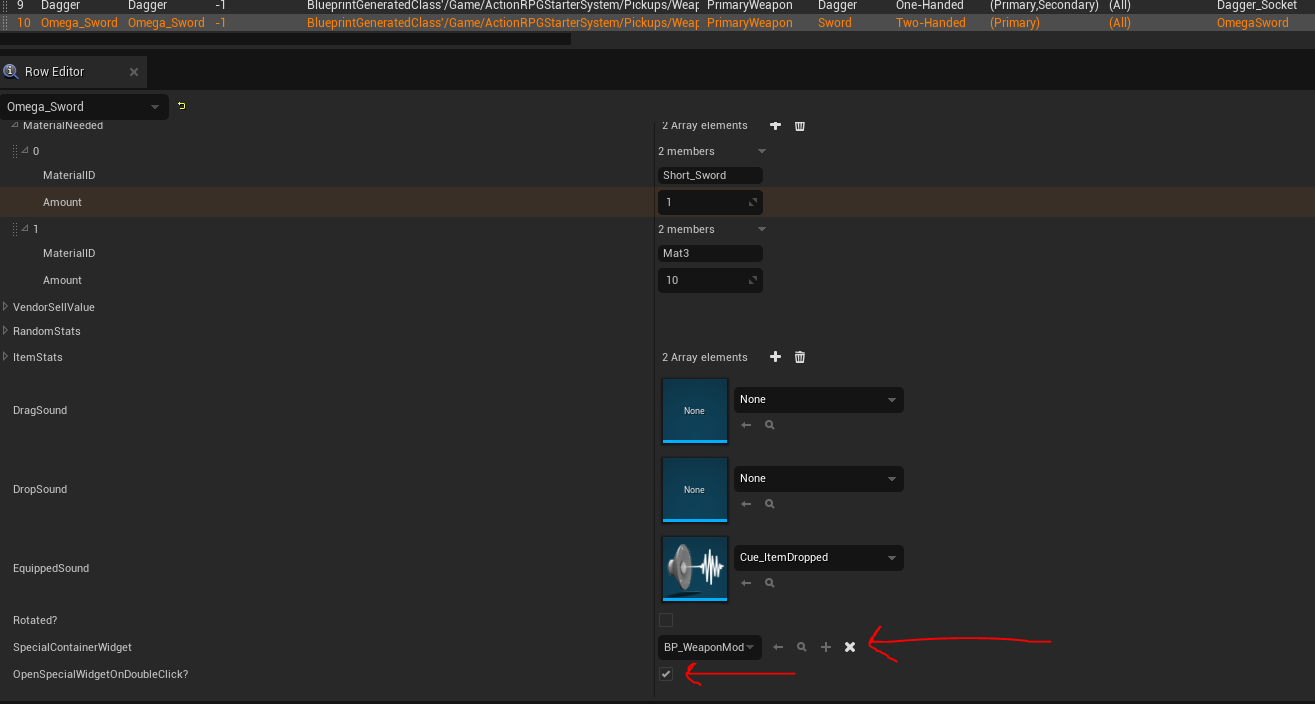The height and width of the screenshot is (704, 1315).
Task: Open the Omega_Sword row selector dropdown
Action: pyautogui.click(x=84, y=106)
